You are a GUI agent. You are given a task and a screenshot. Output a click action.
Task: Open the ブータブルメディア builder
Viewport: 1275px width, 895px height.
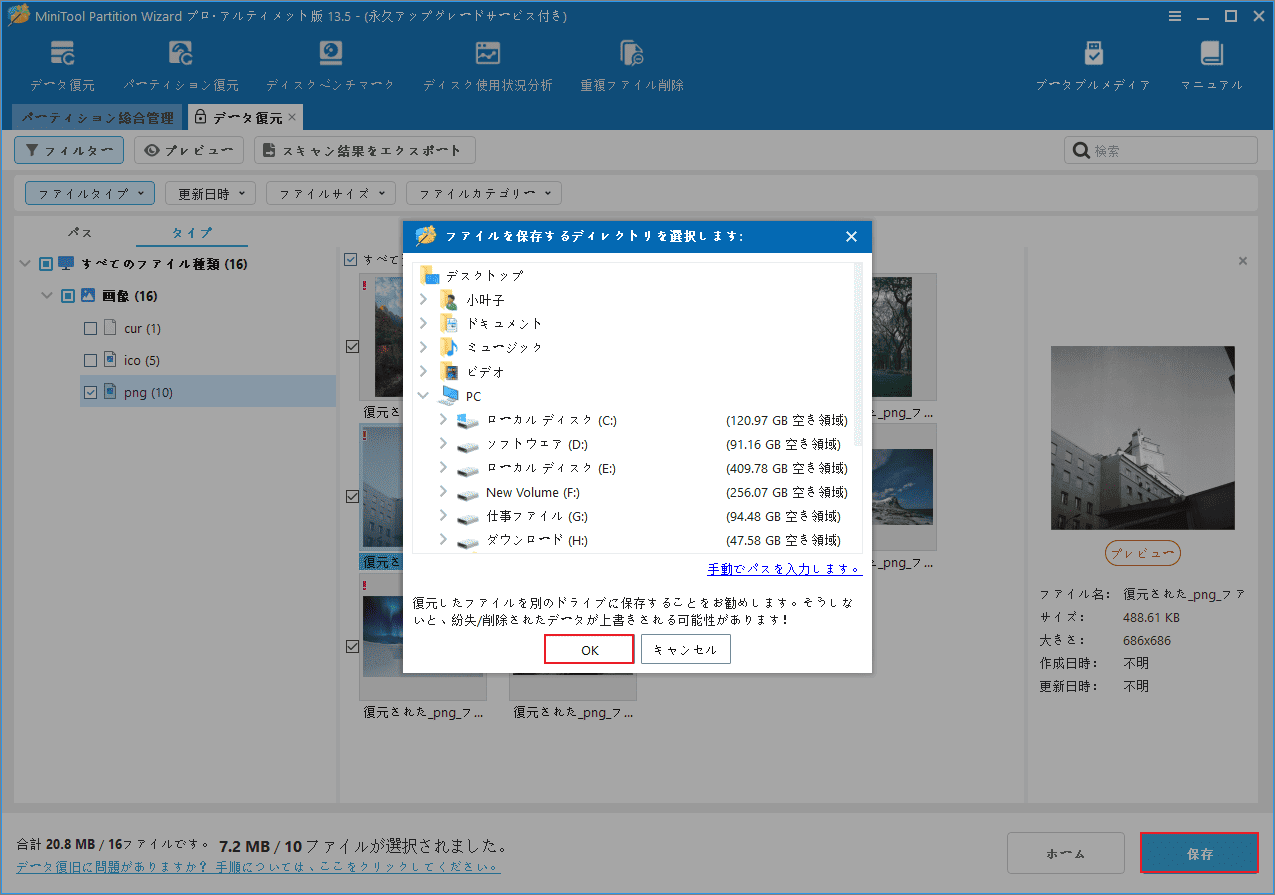coord(1093,63)
